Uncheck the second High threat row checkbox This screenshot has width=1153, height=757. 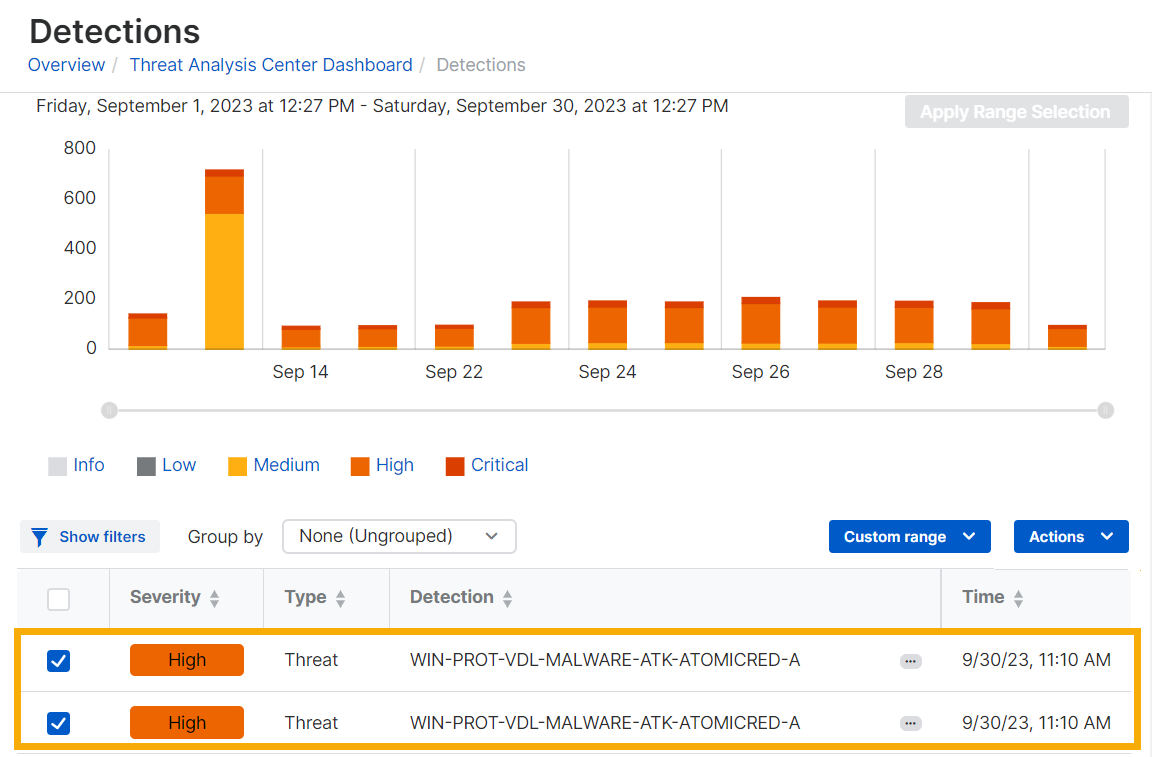59,723
